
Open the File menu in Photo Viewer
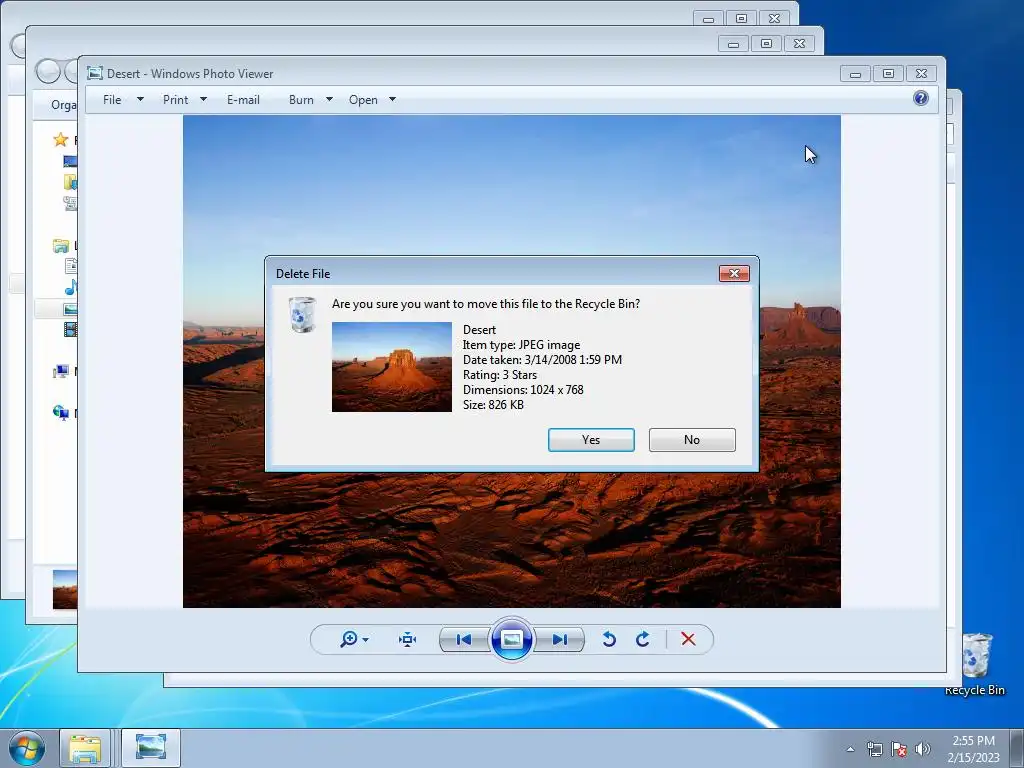112,100
